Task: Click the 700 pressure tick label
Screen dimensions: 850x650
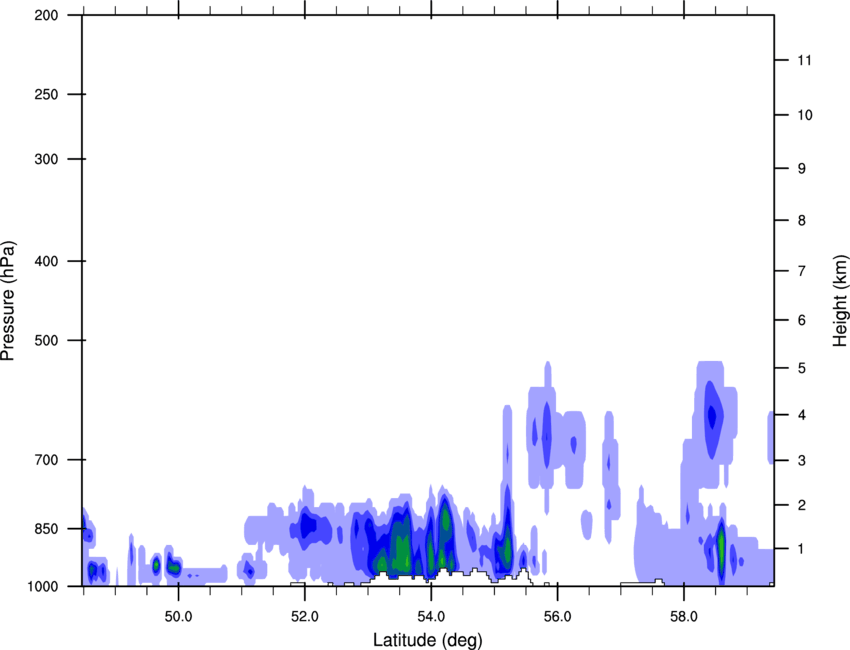Action: (46, 460)
